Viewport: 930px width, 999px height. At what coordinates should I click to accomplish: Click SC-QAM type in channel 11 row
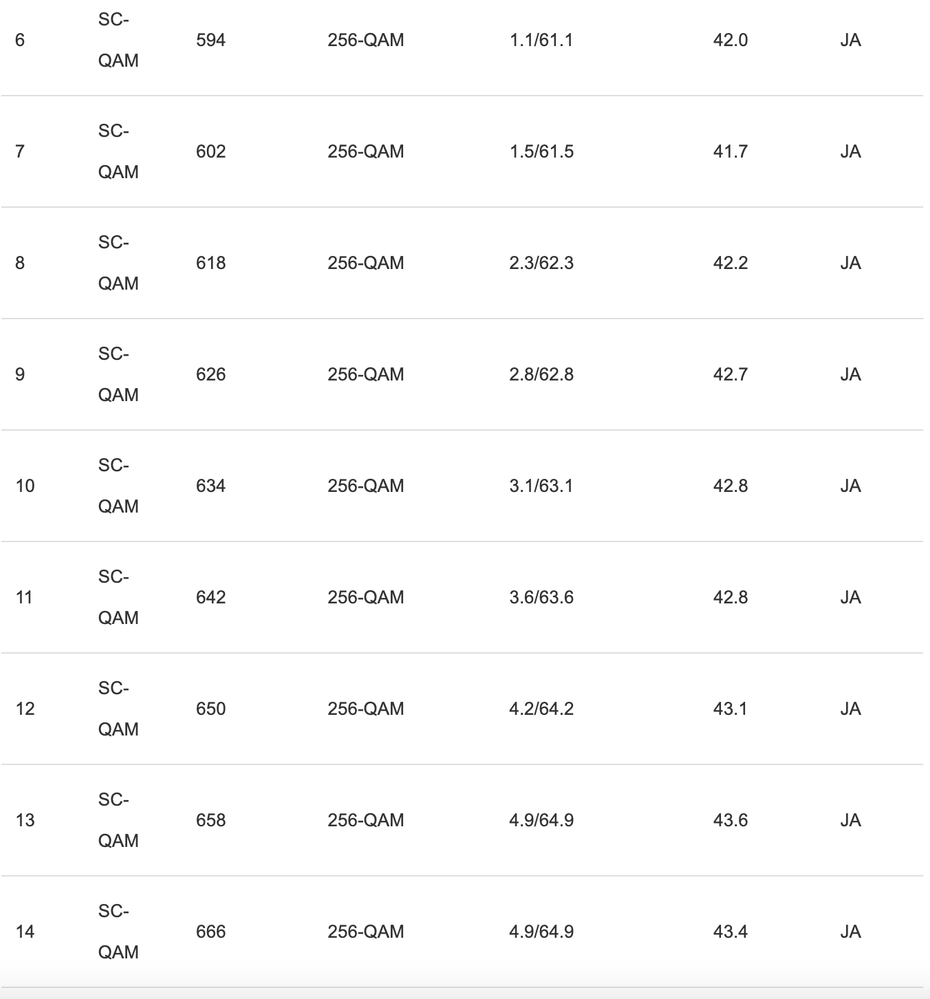point(119,598)
